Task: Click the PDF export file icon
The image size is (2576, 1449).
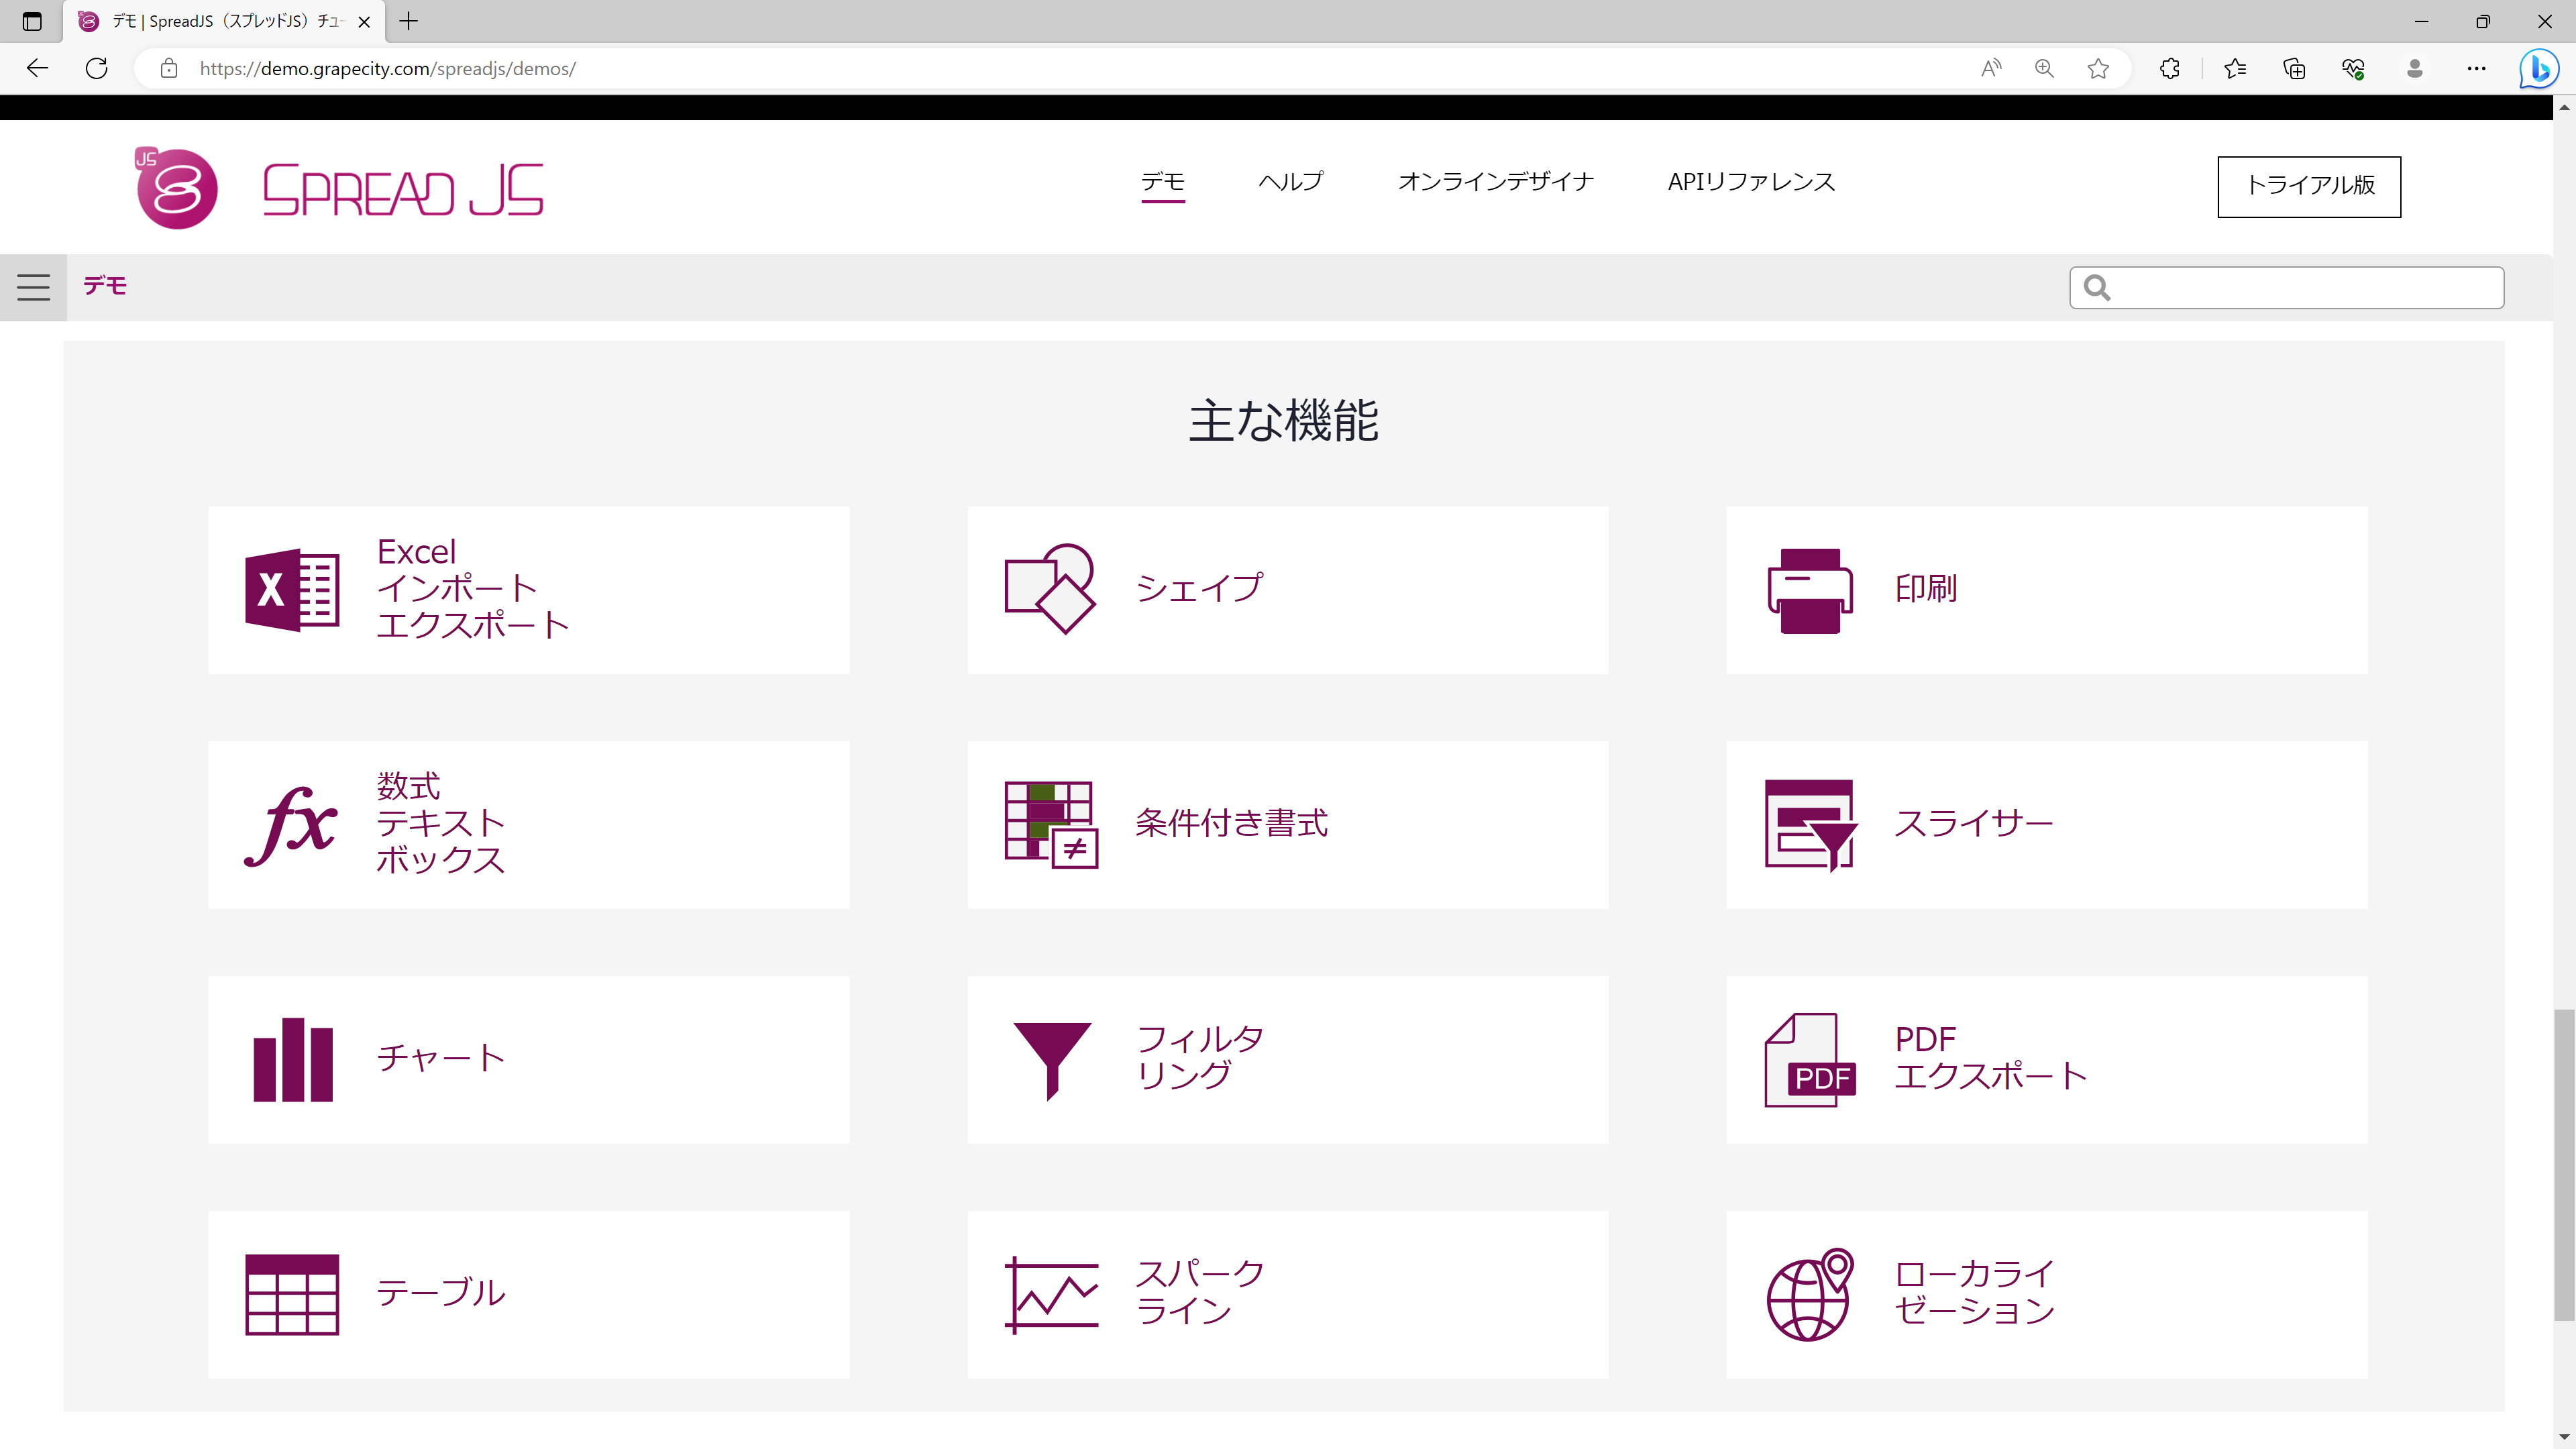Action: 1810,1060
